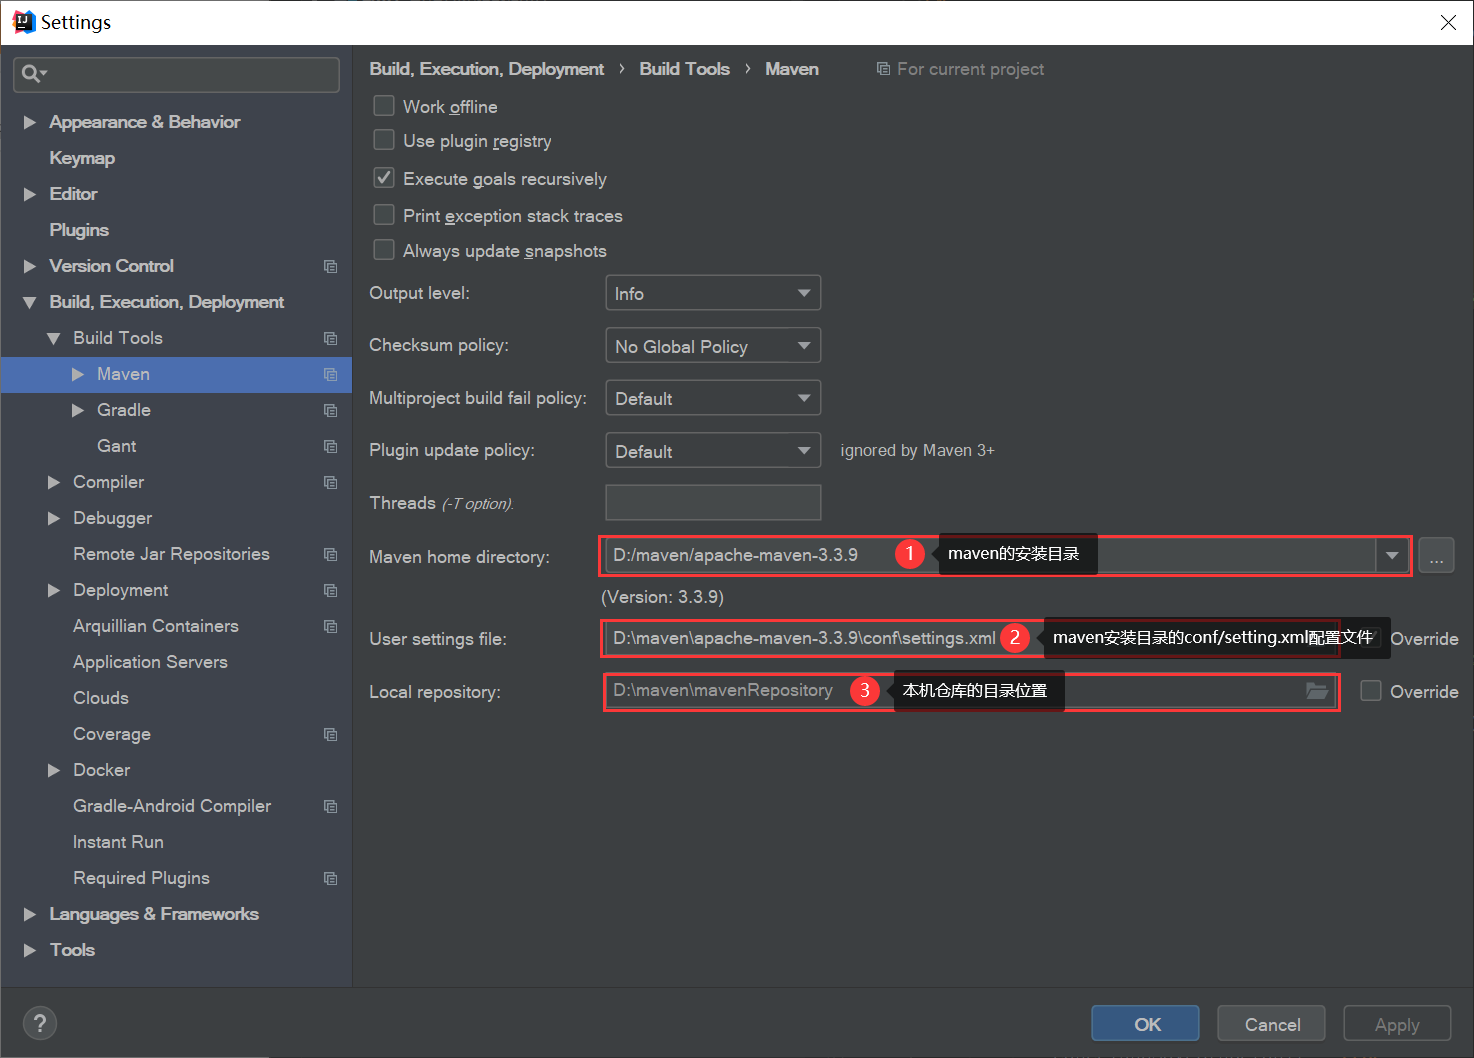
Task: Click project-scope icon beside Version Control
Action: pos(330,266)
